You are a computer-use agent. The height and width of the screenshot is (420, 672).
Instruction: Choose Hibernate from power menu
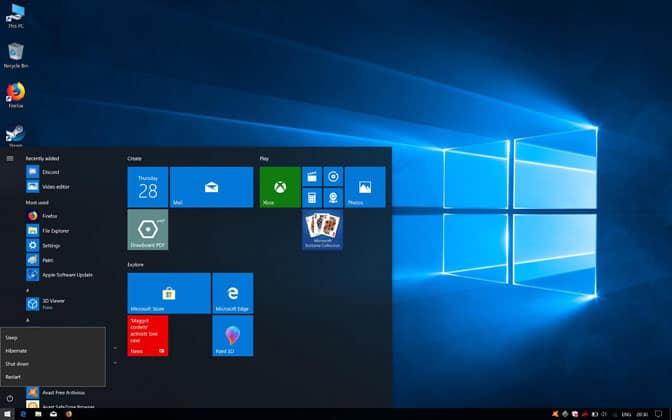point(53,351)
